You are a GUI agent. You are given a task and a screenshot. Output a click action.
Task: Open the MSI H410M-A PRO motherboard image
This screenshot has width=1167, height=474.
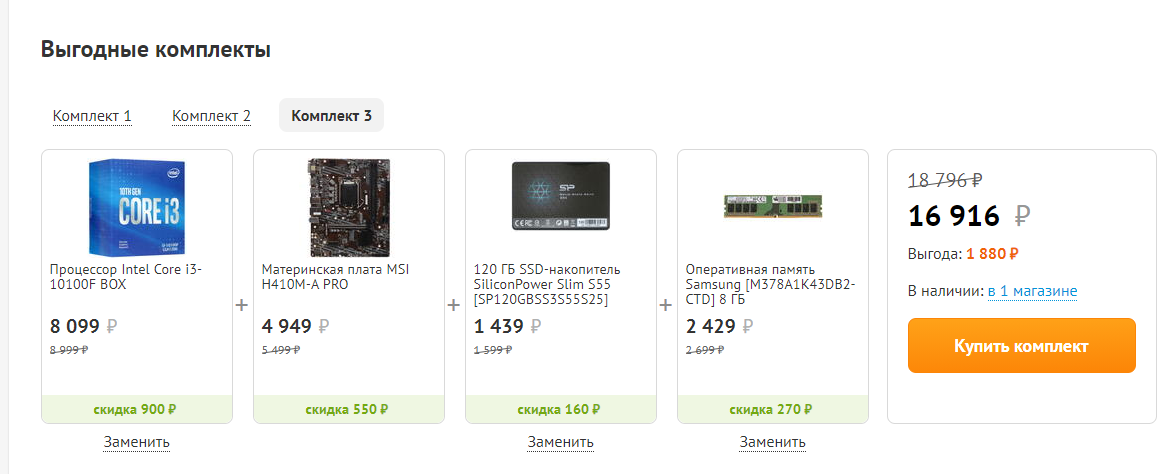click(x=349, y=207)
